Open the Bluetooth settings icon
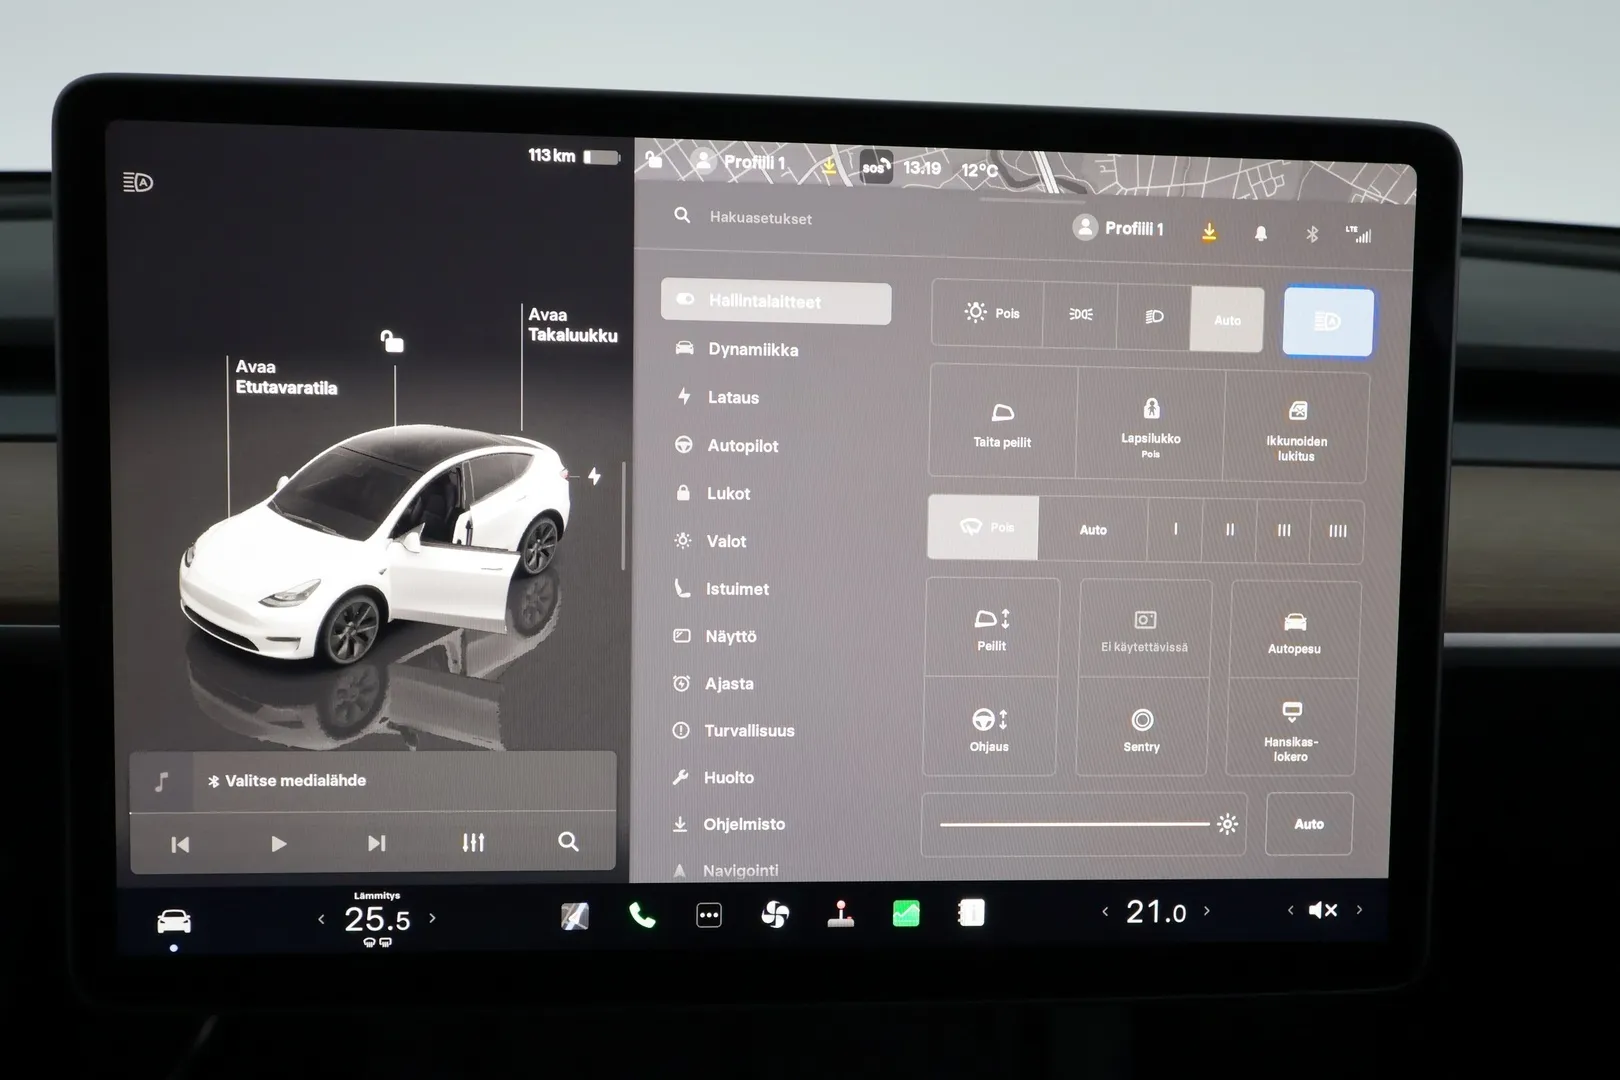 click(x=1312, y=234)
